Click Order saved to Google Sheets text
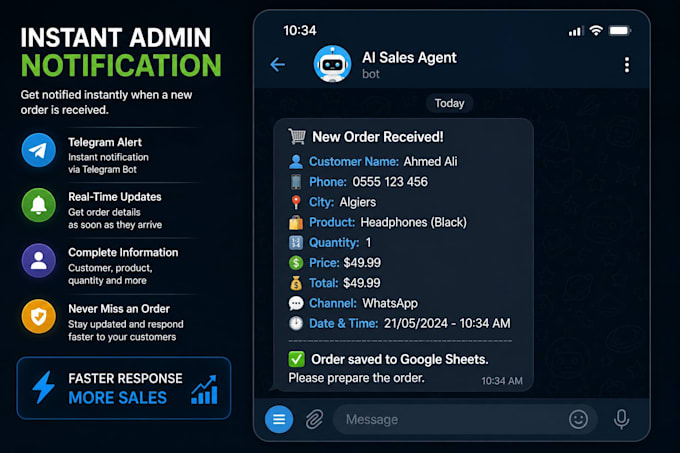 pos(400,359)
